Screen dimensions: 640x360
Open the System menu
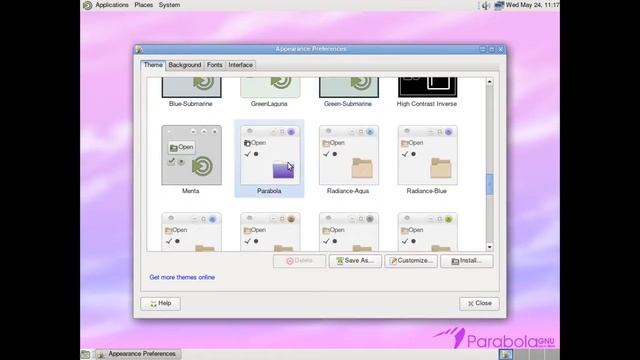[169, 5]
